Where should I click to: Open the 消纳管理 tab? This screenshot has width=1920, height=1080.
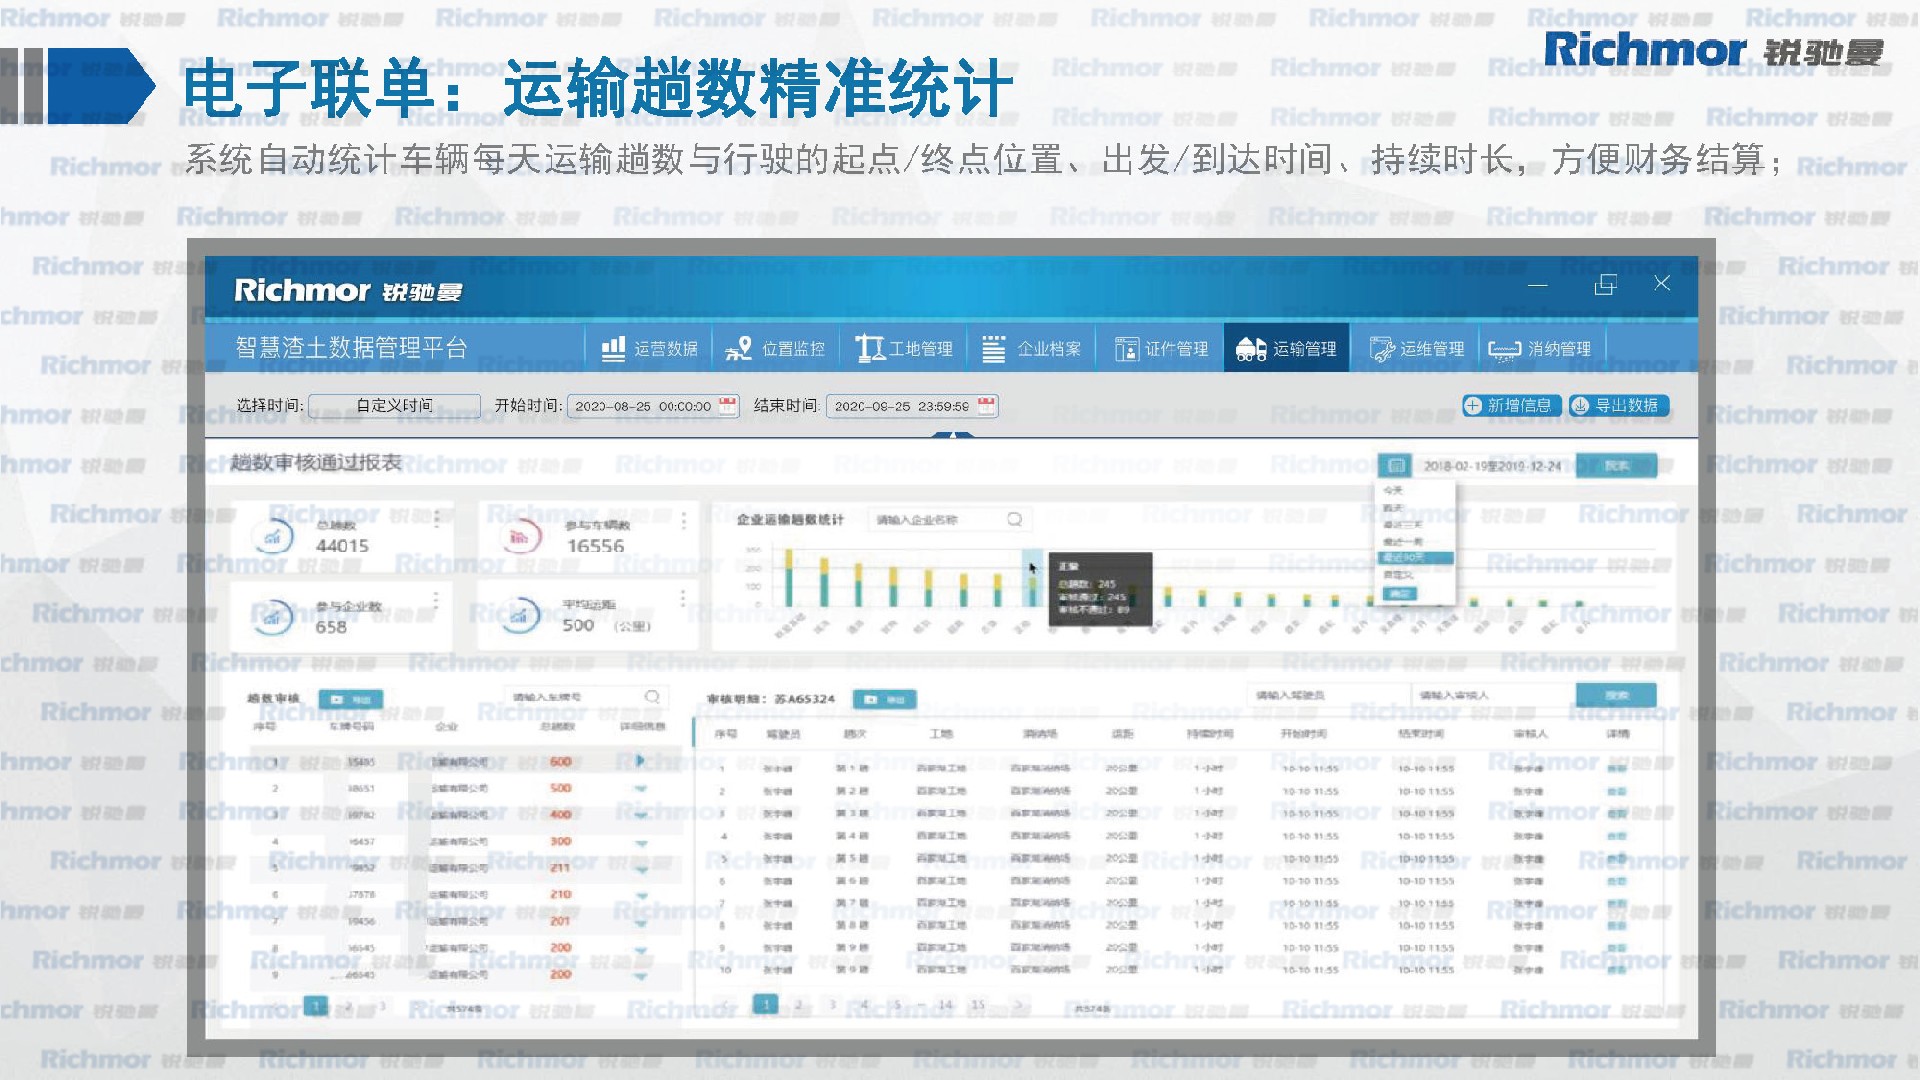pyautogui.click(x=1541, y=348)
